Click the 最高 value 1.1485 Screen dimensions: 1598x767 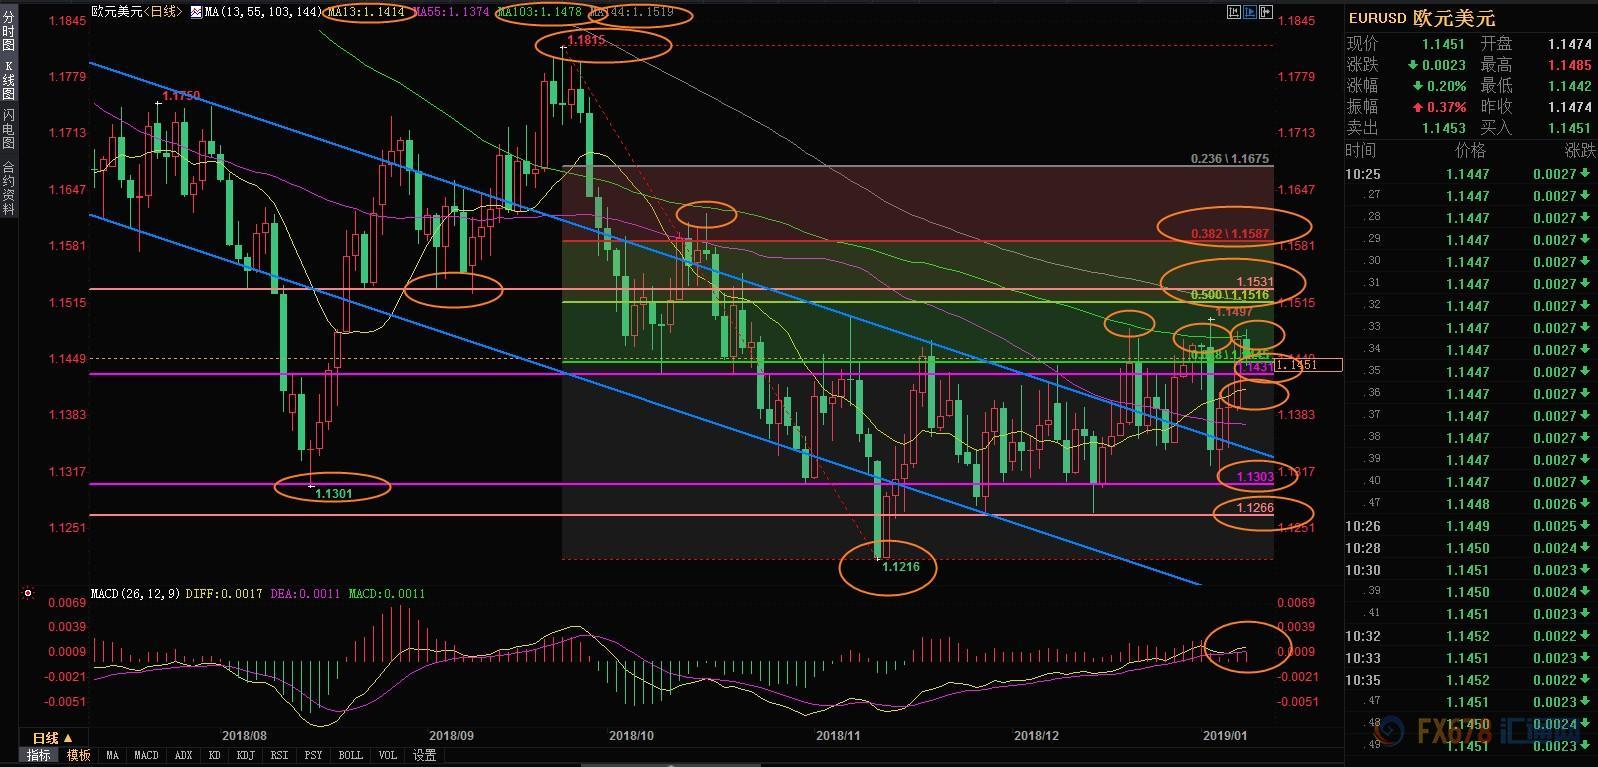(x=1570, y=65)
